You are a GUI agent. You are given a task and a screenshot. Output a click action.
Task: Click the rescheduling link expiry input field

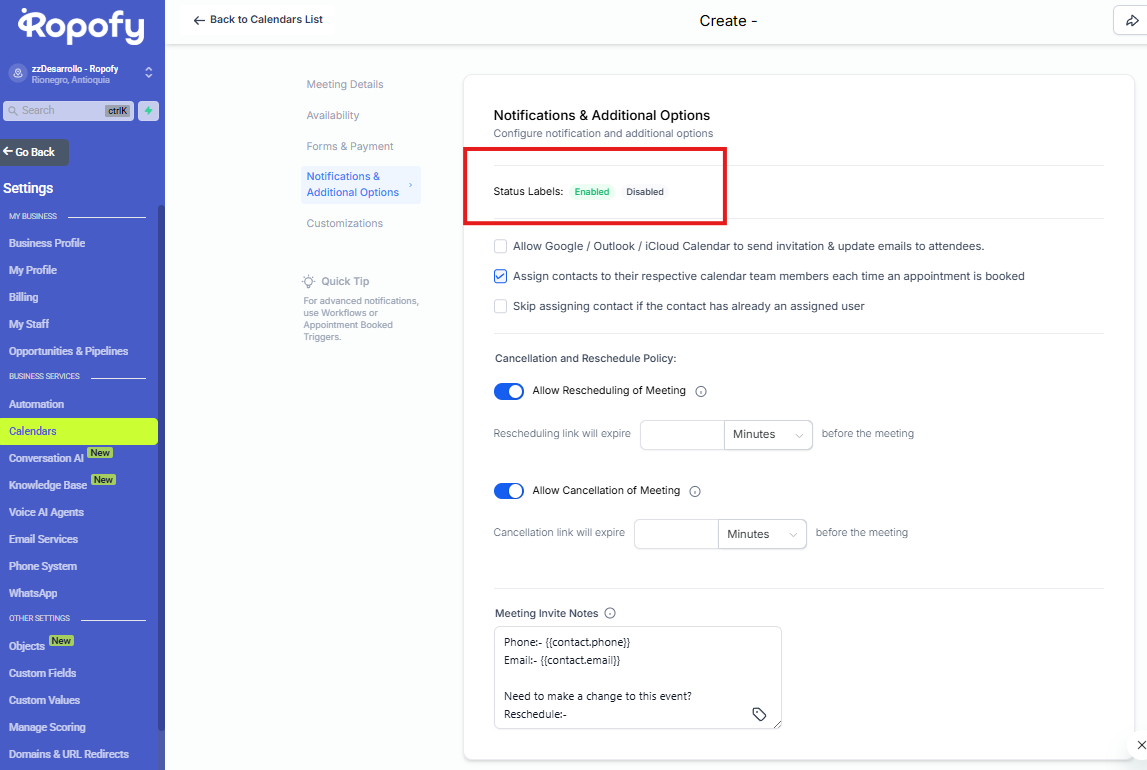pyautogui.click(x=682, y=435)
